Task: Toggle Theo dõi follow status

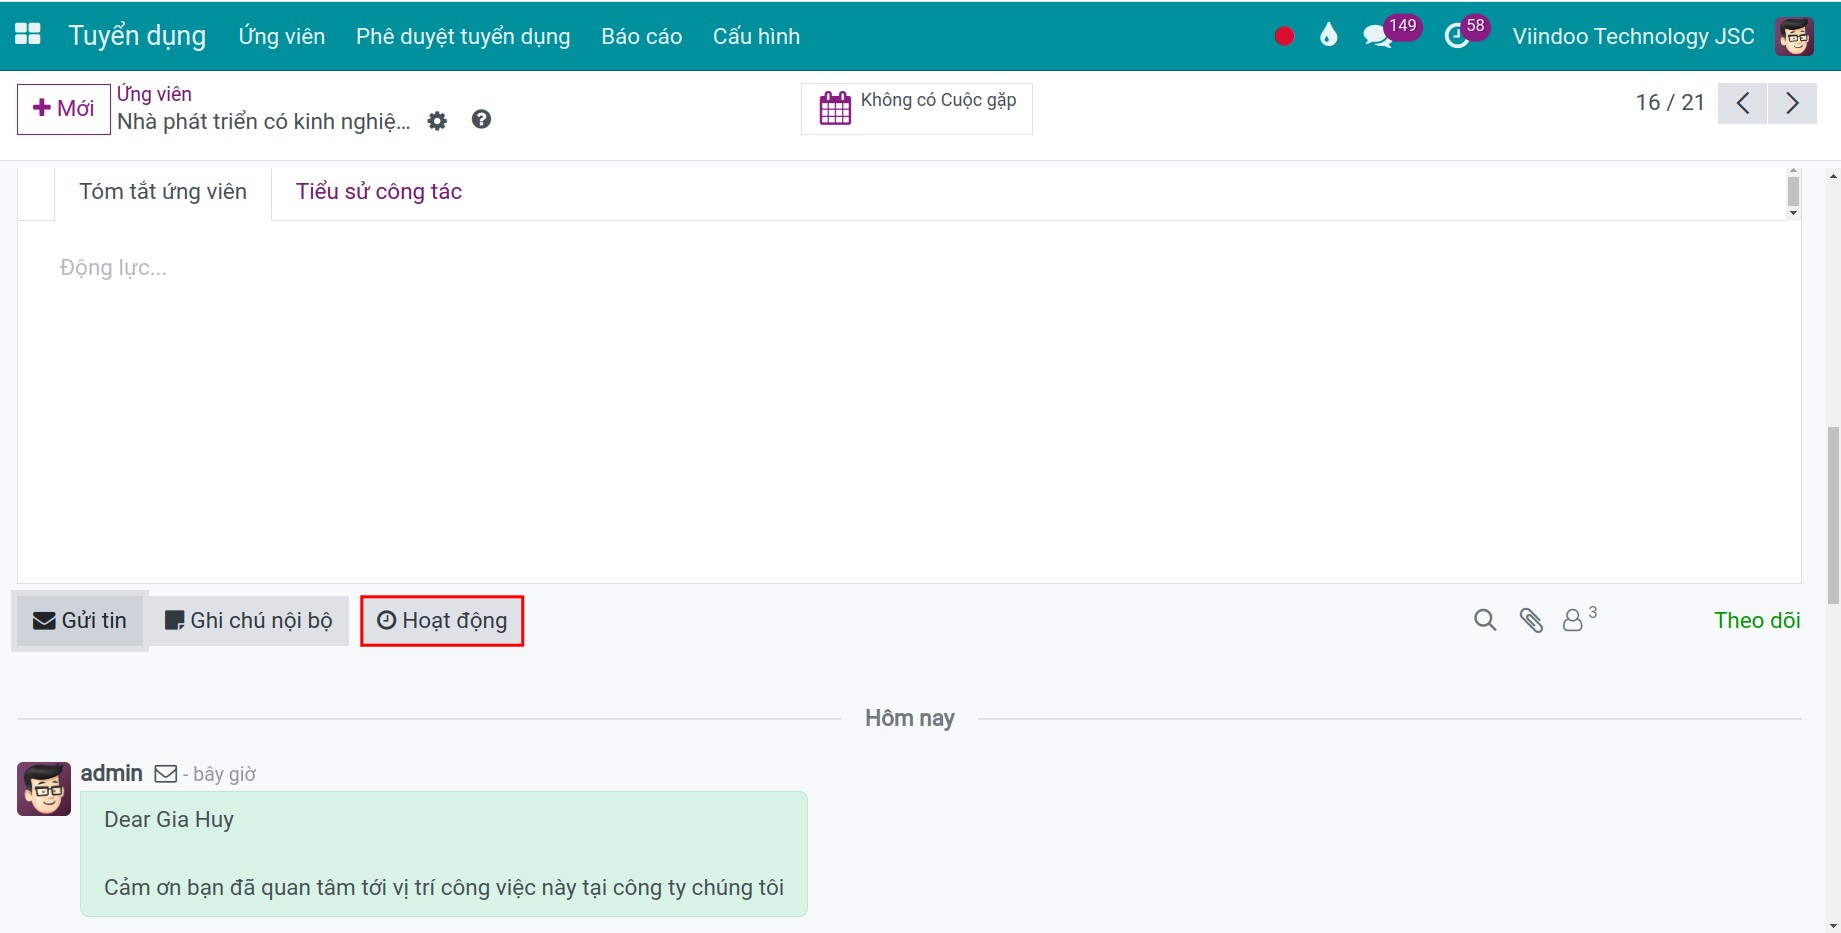Action: tap(1756, 620)
